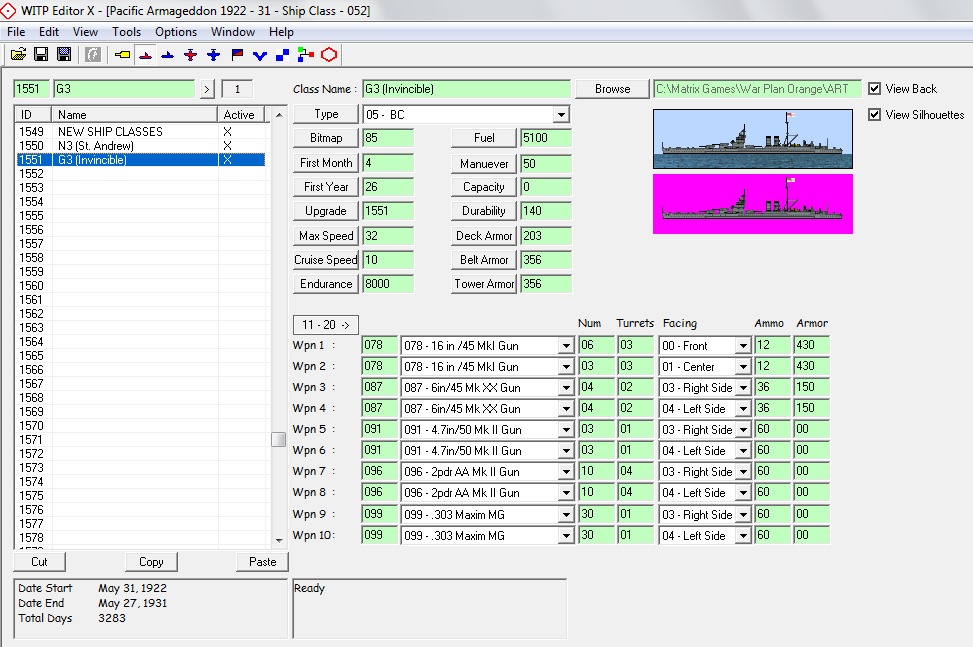The width and height of the screenshot is (973, 647).
Task: Select row 1551 G3 (Invincible)
Action: [x=141, y=160]
